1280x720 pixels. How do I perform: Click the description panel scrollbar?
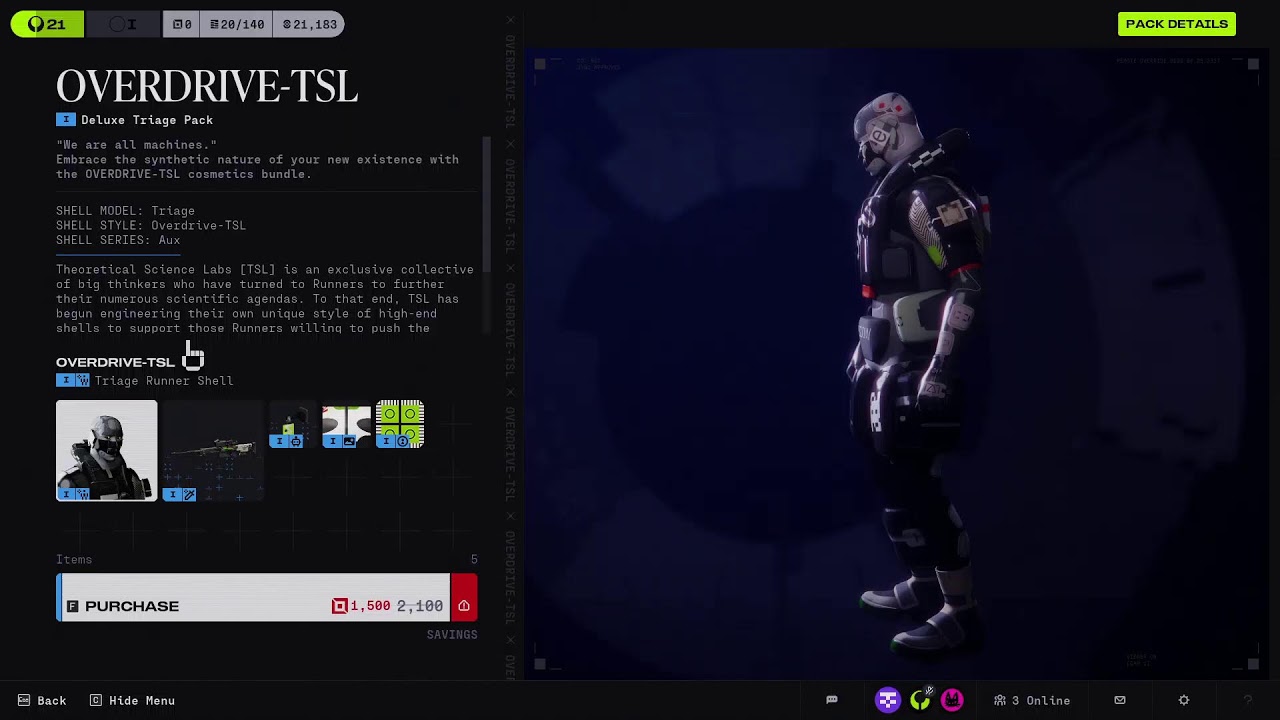click(x=486, y=203)
